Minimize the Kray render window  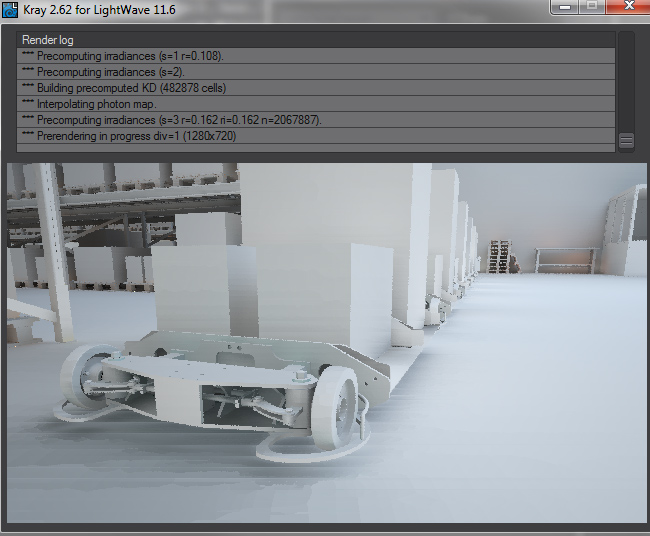tap(566, 6)
